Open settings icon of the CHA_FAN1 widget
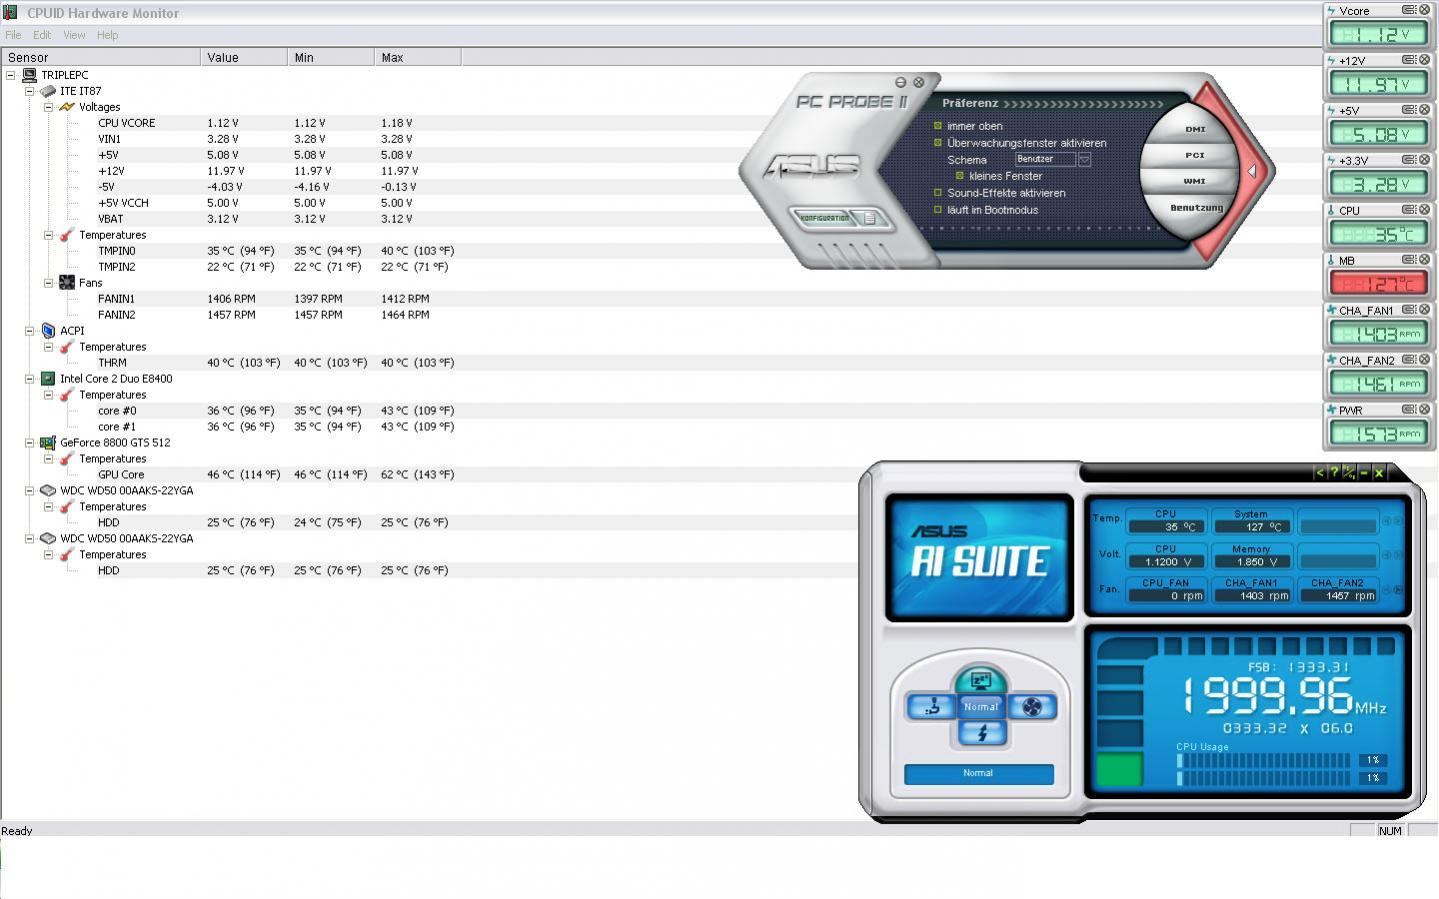The image size is (1439, 899). click(1408, 310)
